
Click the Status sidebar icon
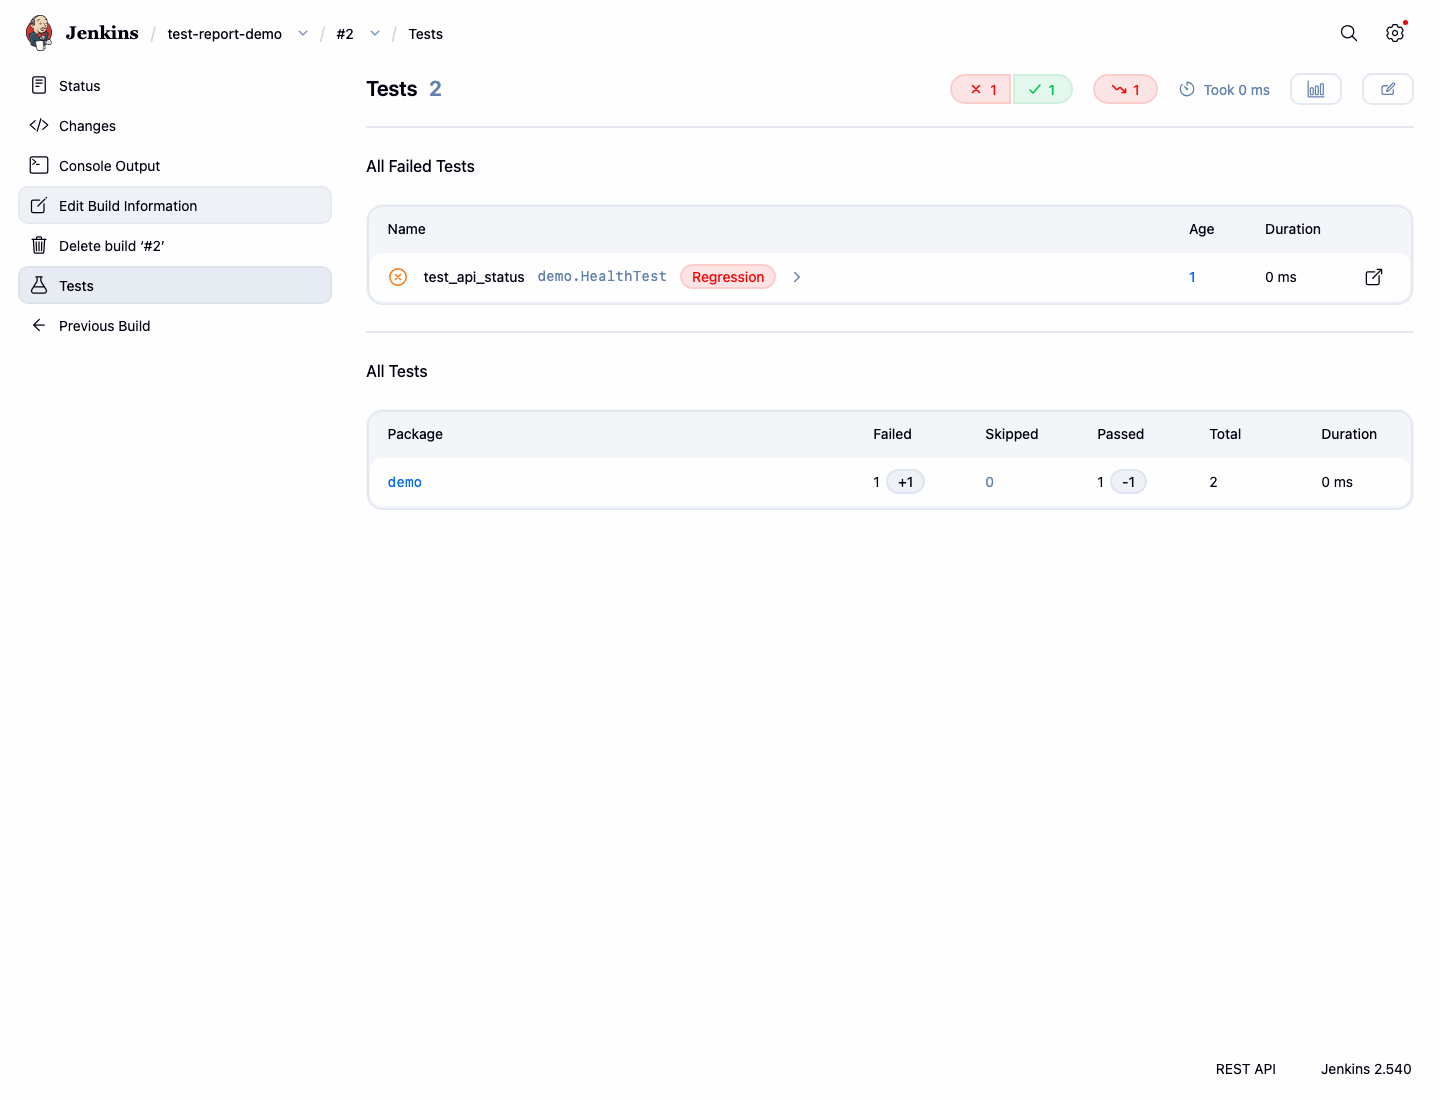click(39, 85)
